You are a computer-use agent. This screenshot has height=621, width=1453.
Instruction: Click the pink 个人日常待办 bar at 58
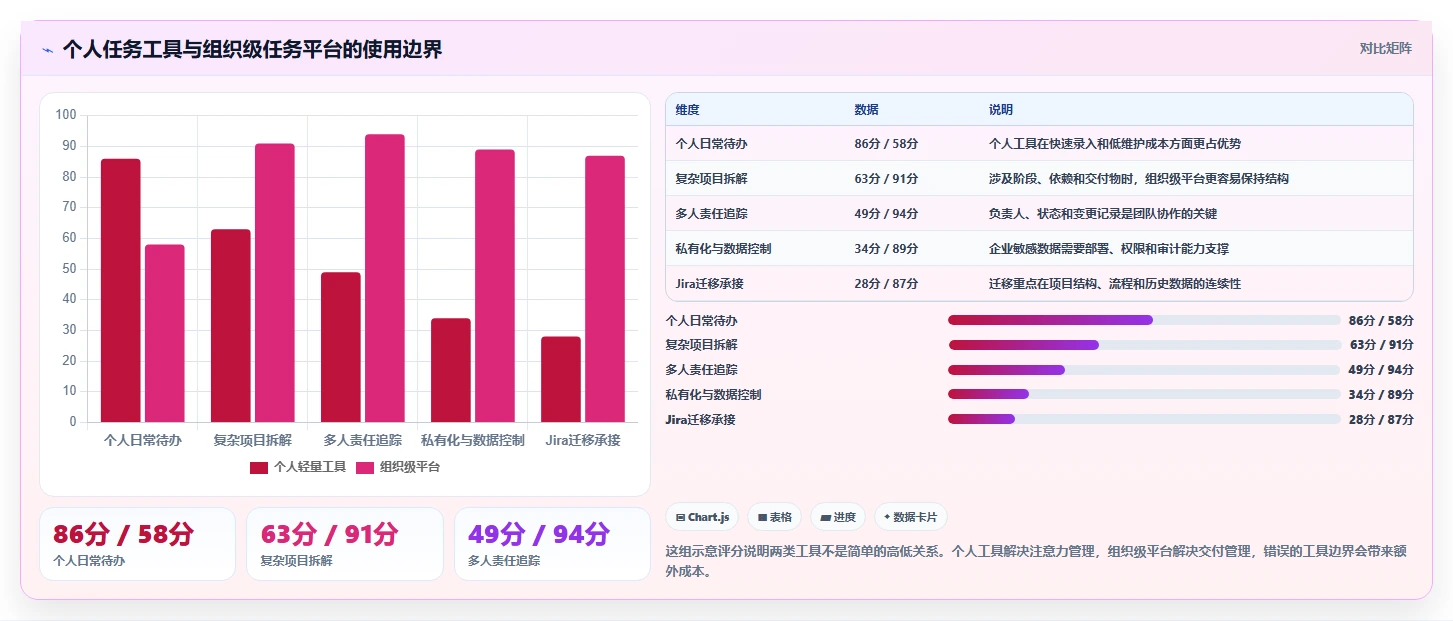[x=165, y=333]
